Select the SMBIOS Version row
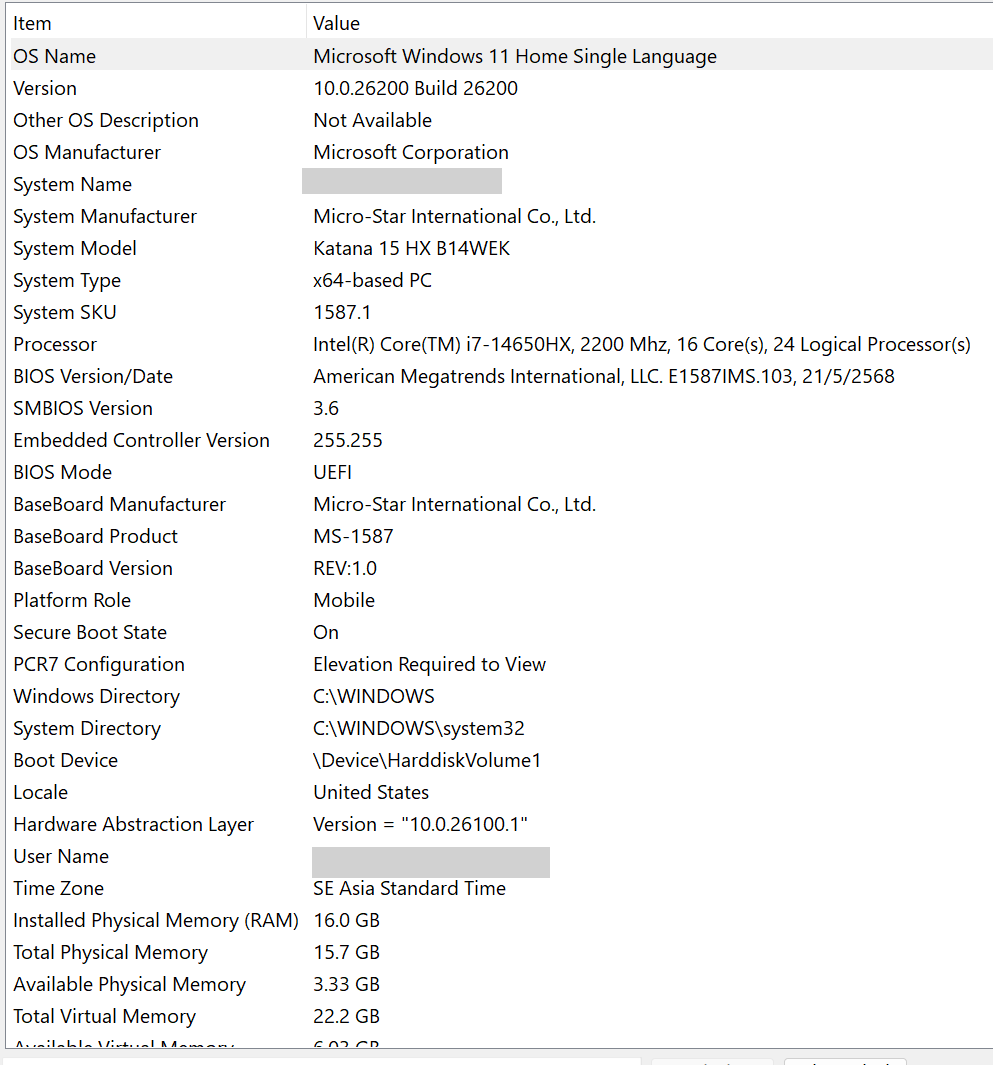Viewport: 993px width, 1065px height. pos(501,408)
